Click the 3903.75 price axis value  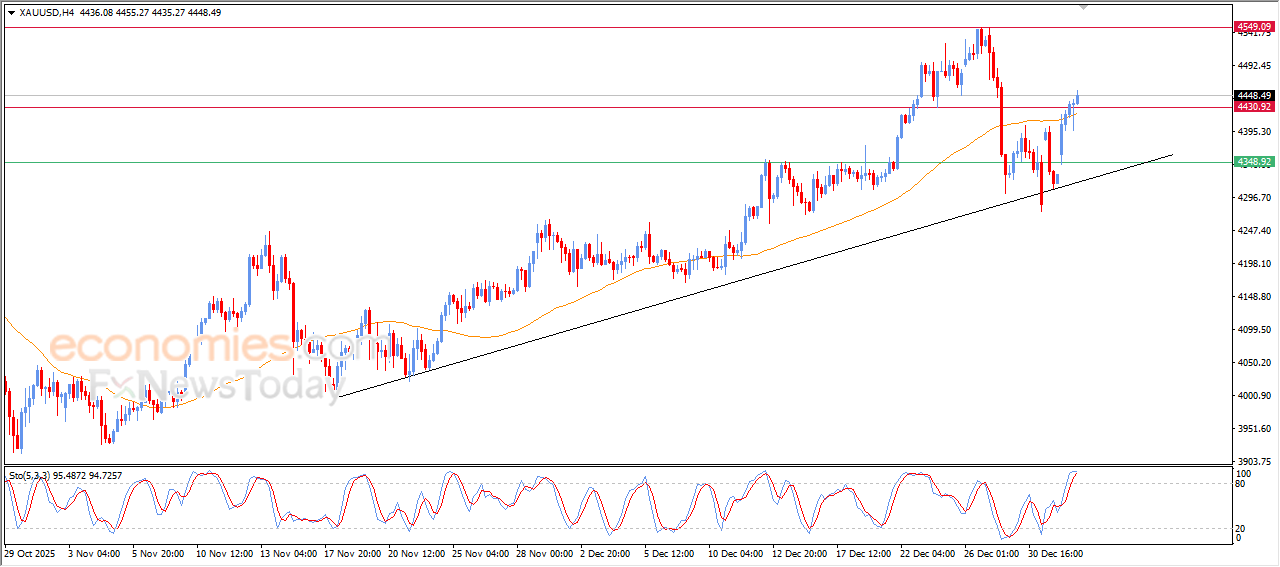pyautogui.click(x=1253, y=462)
